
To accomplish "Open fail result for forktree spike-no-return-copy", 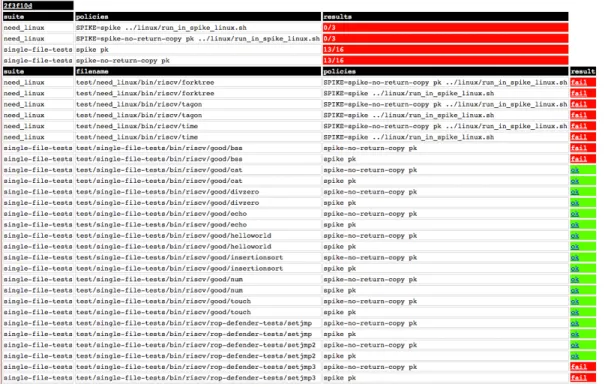I will 578,82.
